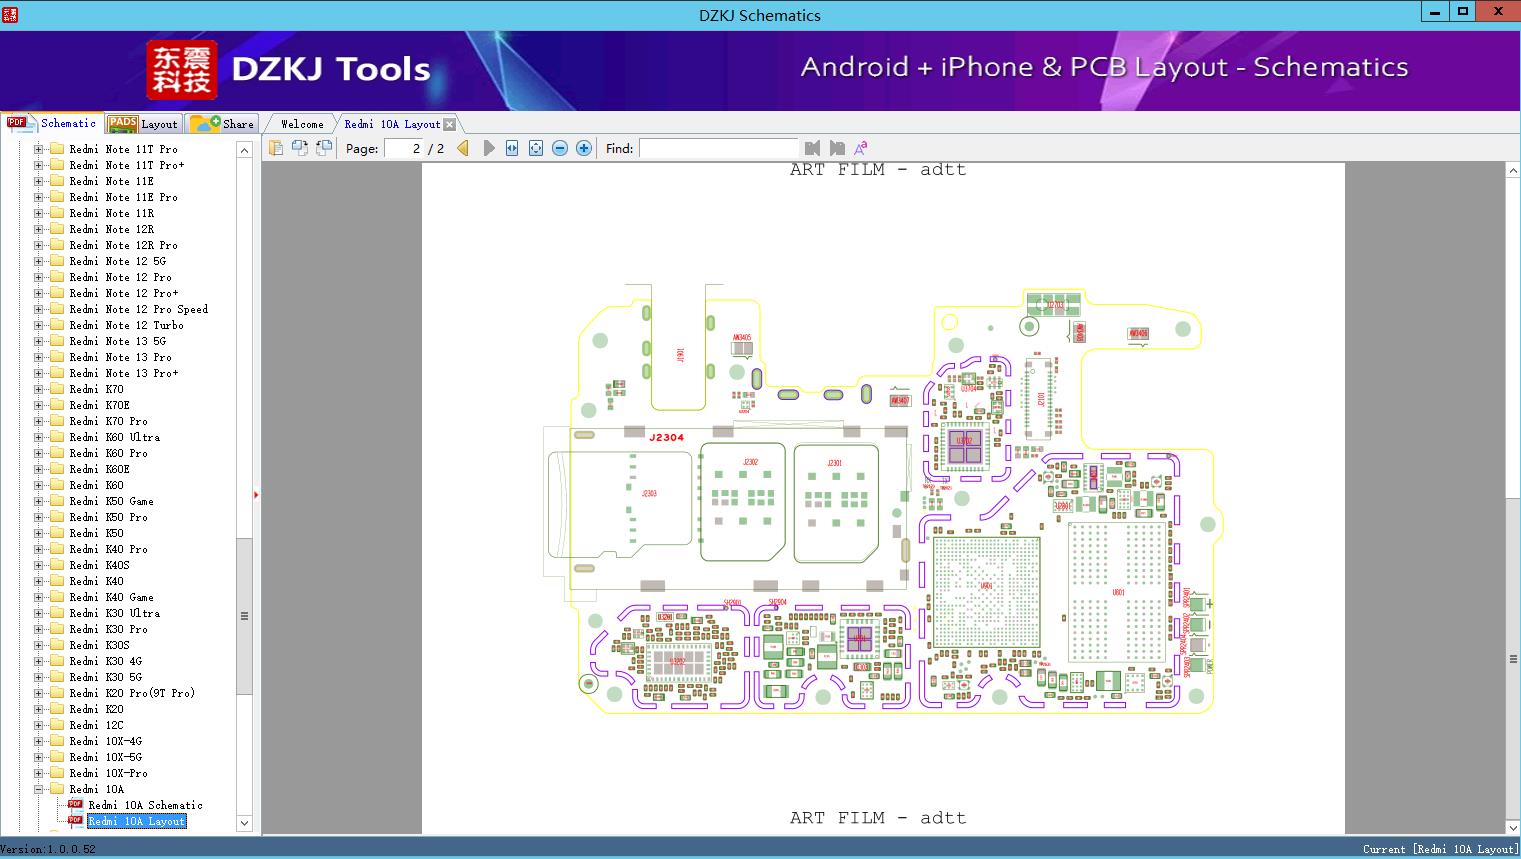Expand the Redmi Note 12 Pro+ folder
This screenshot has width=1521, height=859.
click(38, 293)
